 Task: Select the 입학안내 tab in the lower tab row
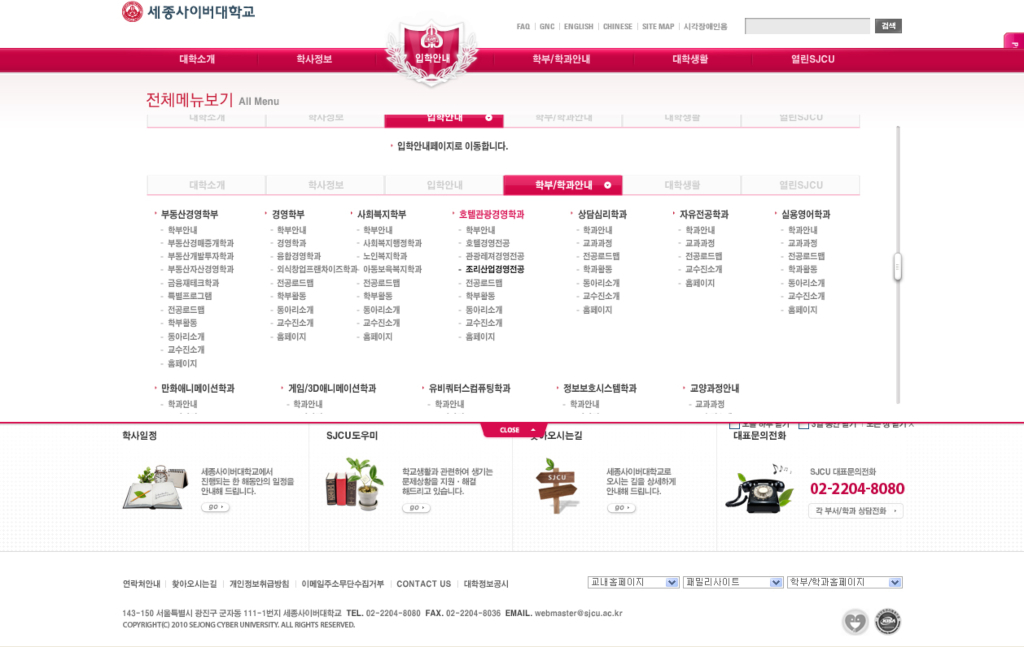tap(445, 185)
